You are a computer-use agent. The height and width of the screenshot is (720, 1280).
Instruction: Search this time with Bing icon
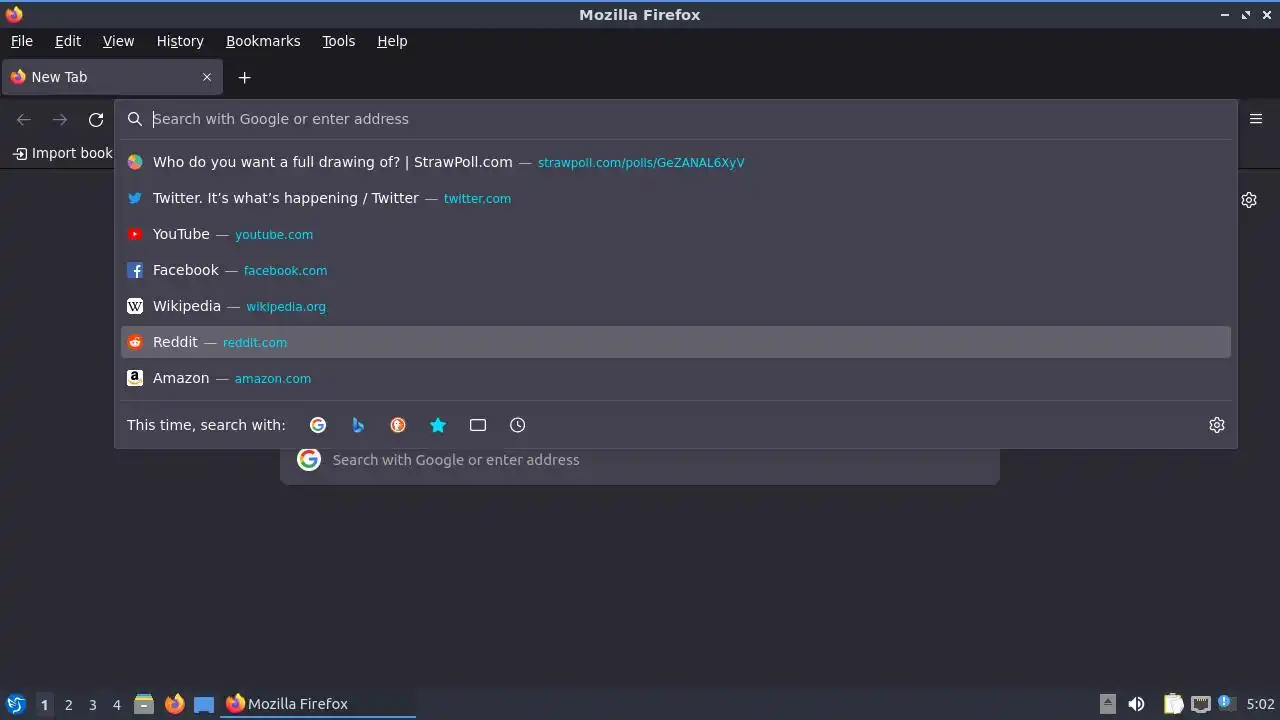click(358, 425)
